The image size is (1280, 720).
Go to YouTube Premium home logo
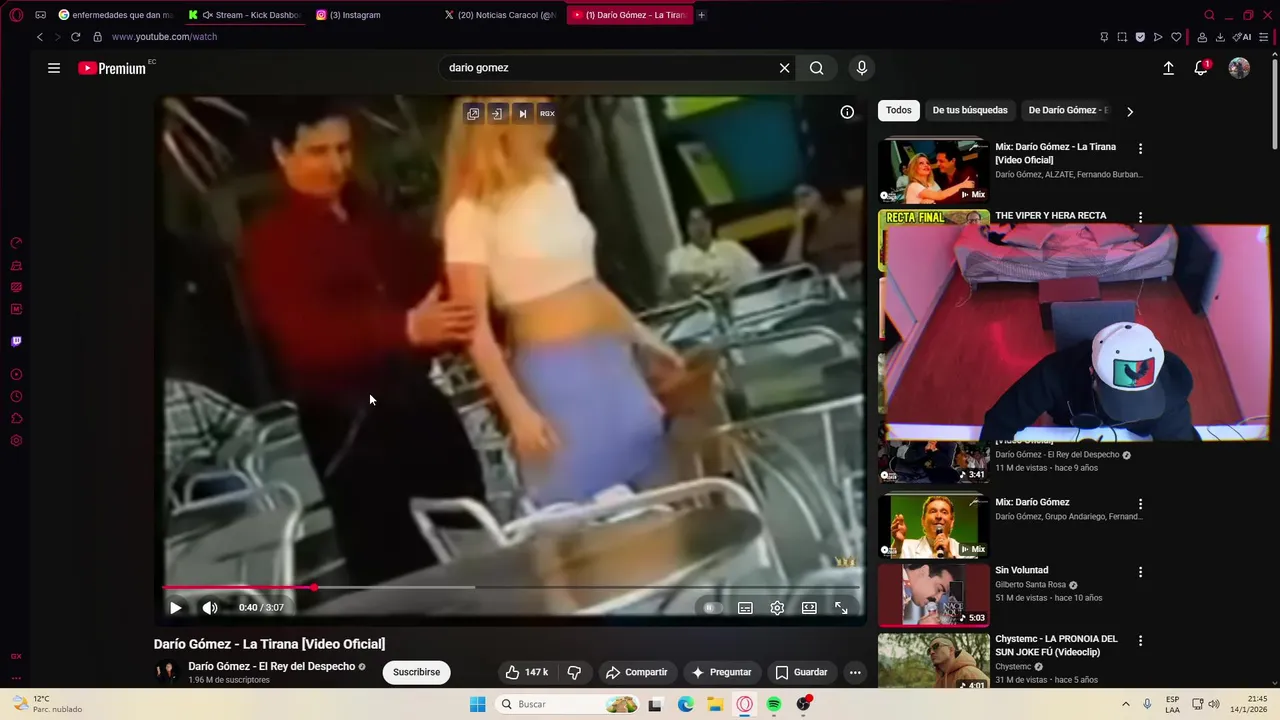112,68
